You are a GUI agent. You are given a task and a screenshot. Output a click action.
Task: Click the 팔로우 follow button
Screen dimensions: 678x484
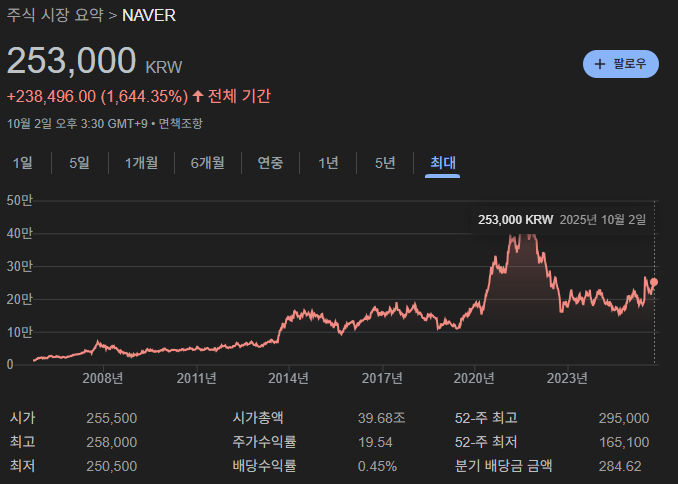620,64
